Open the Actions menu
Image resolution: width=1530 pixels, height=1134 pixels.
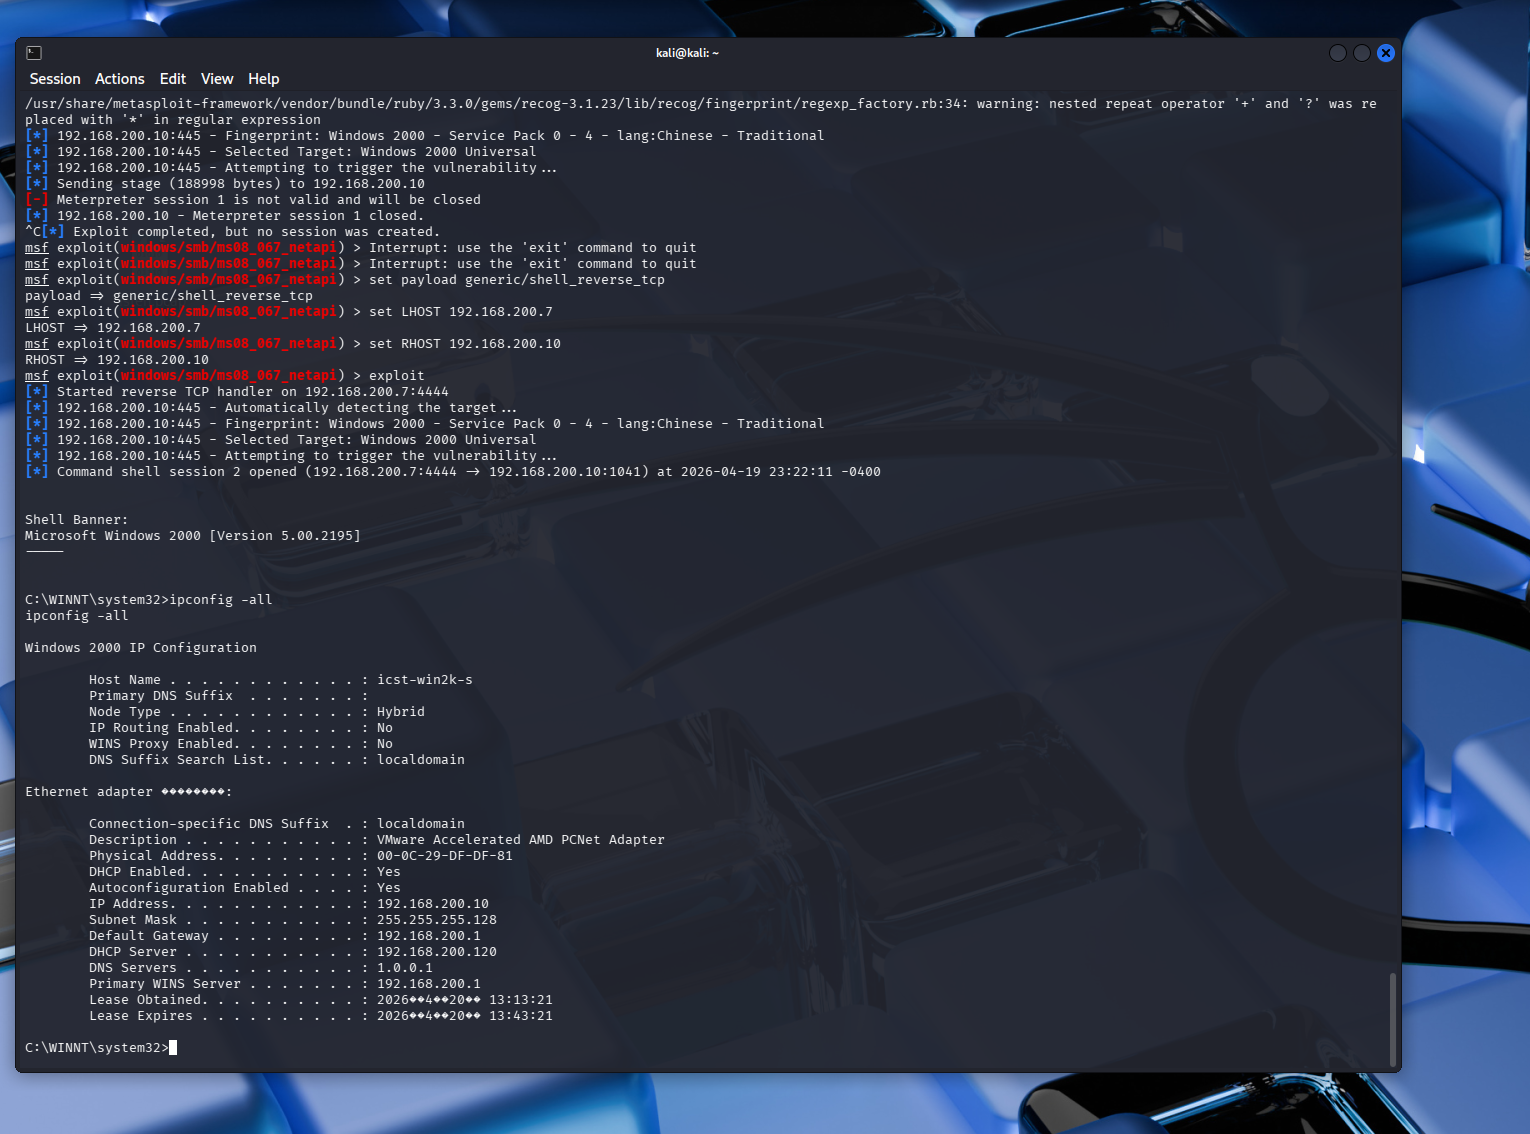tap(120, 79)
